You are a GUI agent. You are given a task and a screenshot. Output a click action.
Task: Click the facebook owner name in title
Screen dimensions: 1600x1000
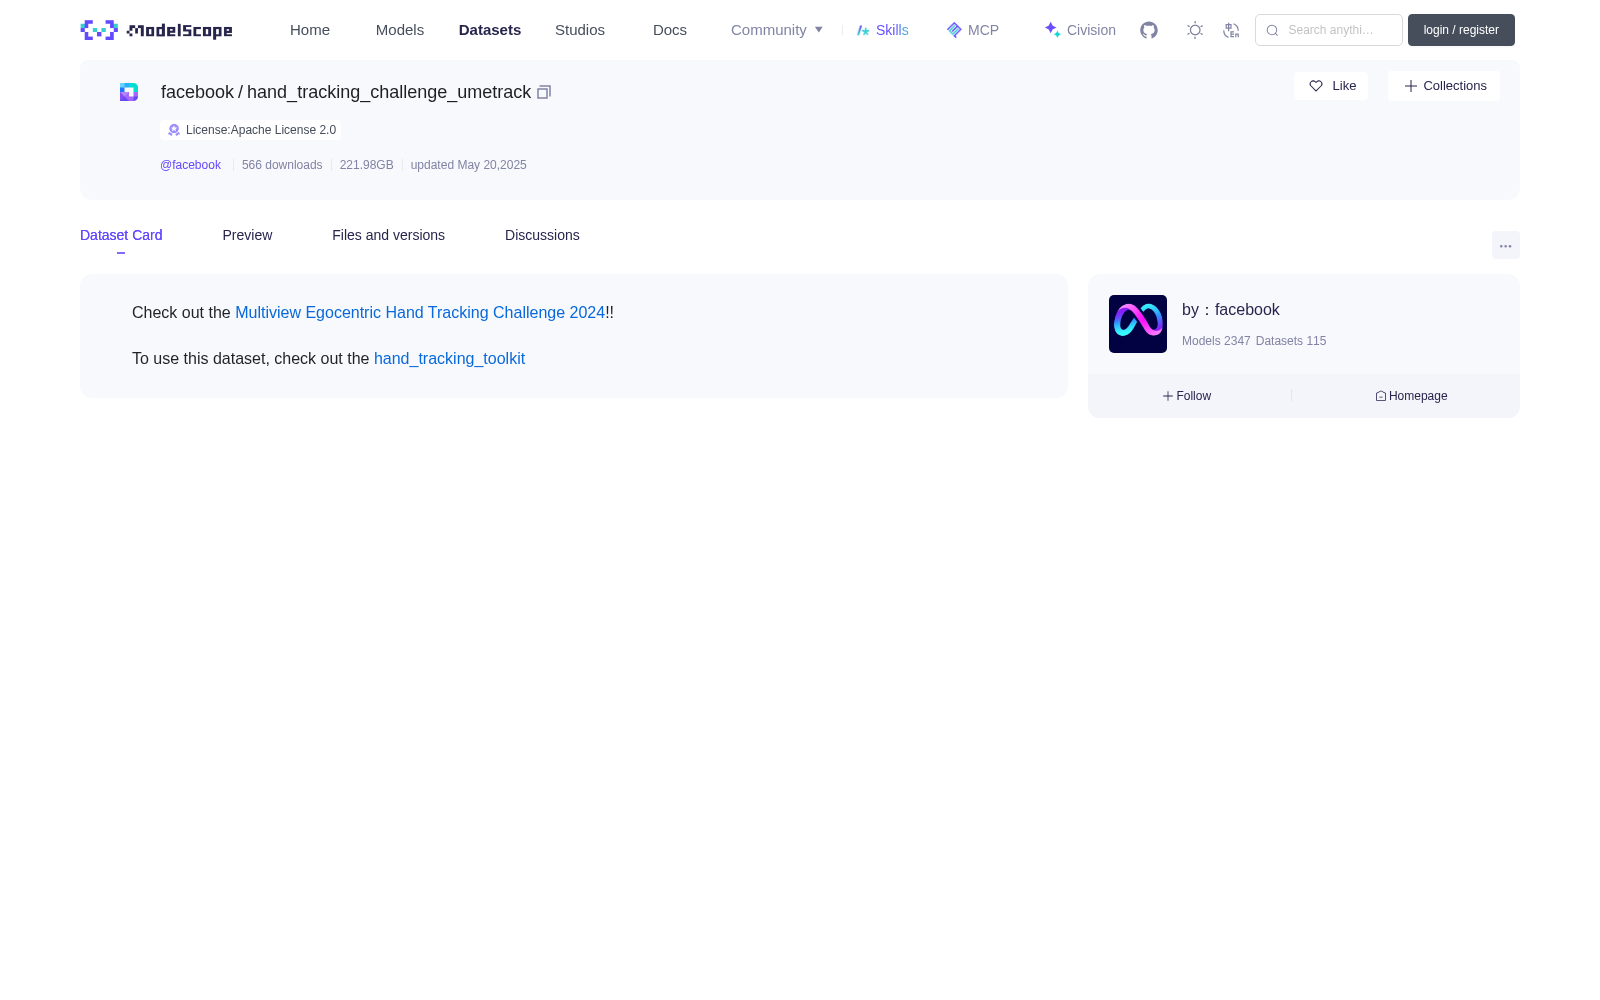[197, 92]
